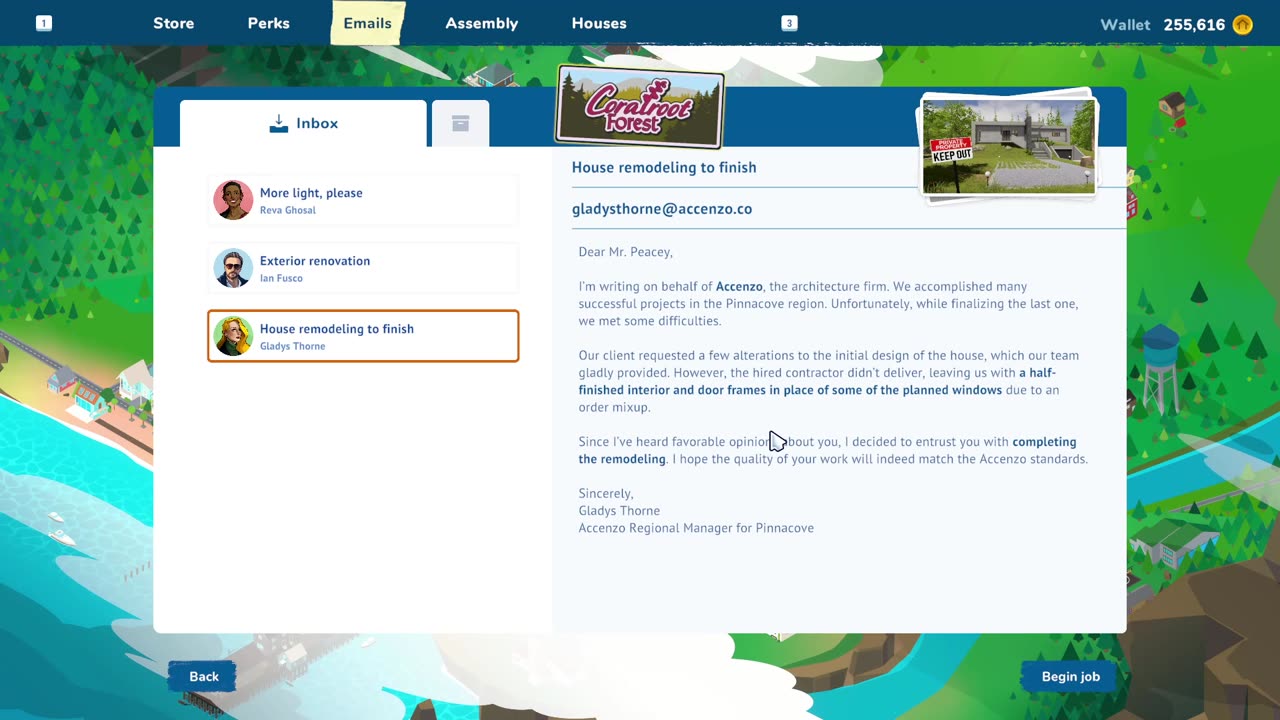Open the Assembly tab
This screenshot has width=1280, height=720.
click(x=482, y=23)
